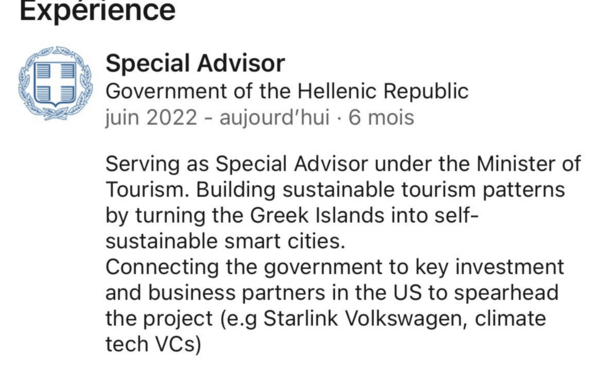Click the word Tourism. starting the second line

tap(147, 190)
